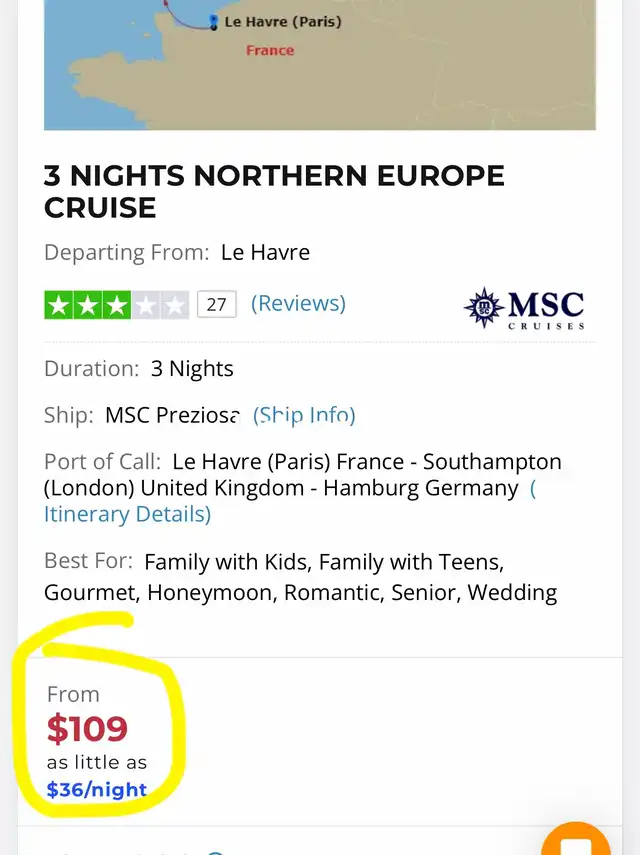Tap the 3 Nights Northern Europe Cruise title

pos(274,191)
